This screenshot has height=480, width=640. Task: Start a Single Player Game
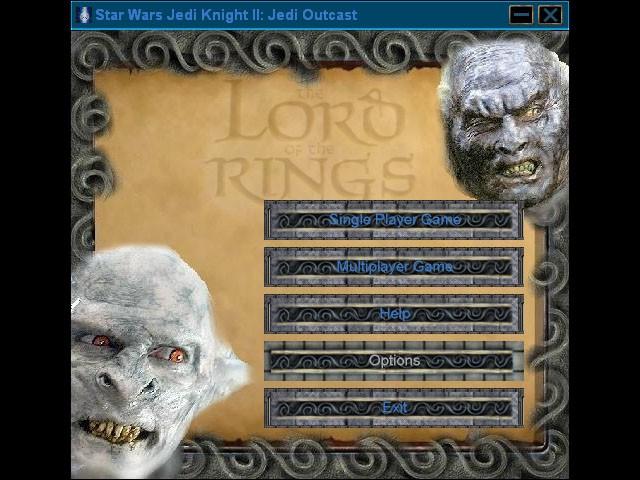point(394,220)
